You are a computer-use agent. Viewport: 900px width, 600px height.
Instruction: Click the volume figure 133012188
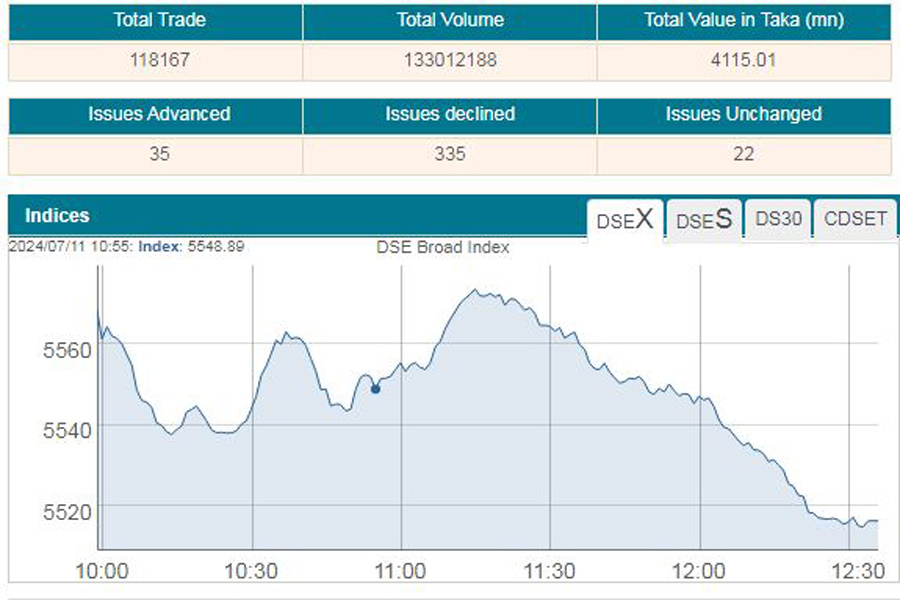[x=450, y=61]
